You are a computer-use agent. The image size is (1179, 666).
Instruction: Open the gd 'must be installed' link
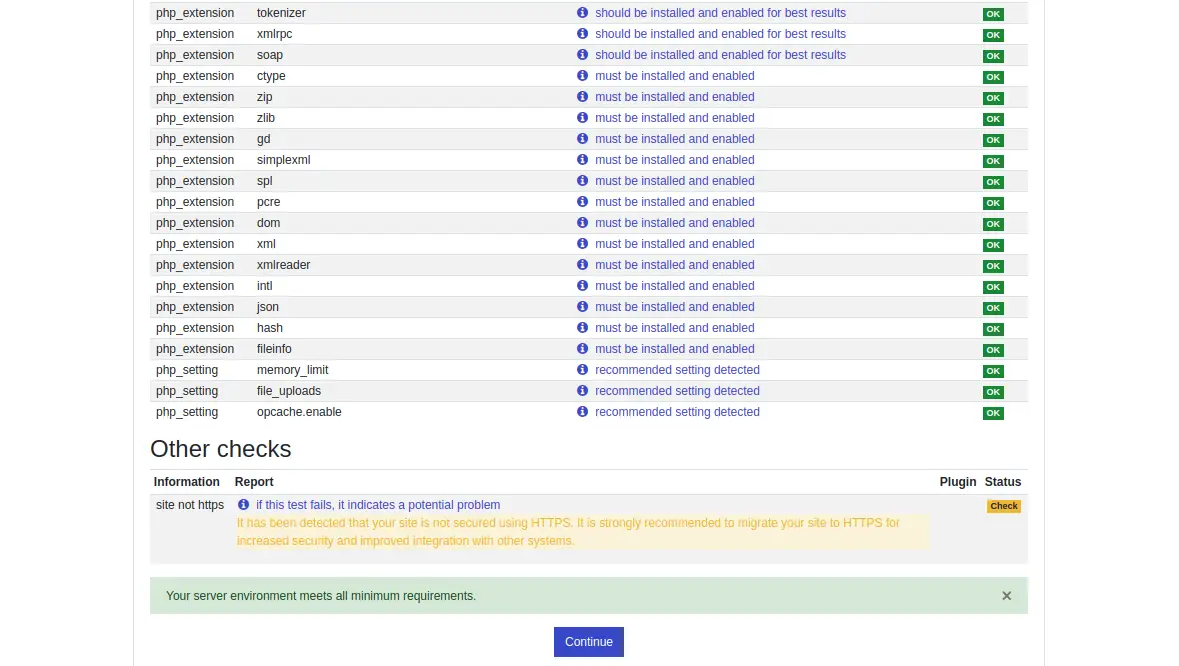click(674, 139)
